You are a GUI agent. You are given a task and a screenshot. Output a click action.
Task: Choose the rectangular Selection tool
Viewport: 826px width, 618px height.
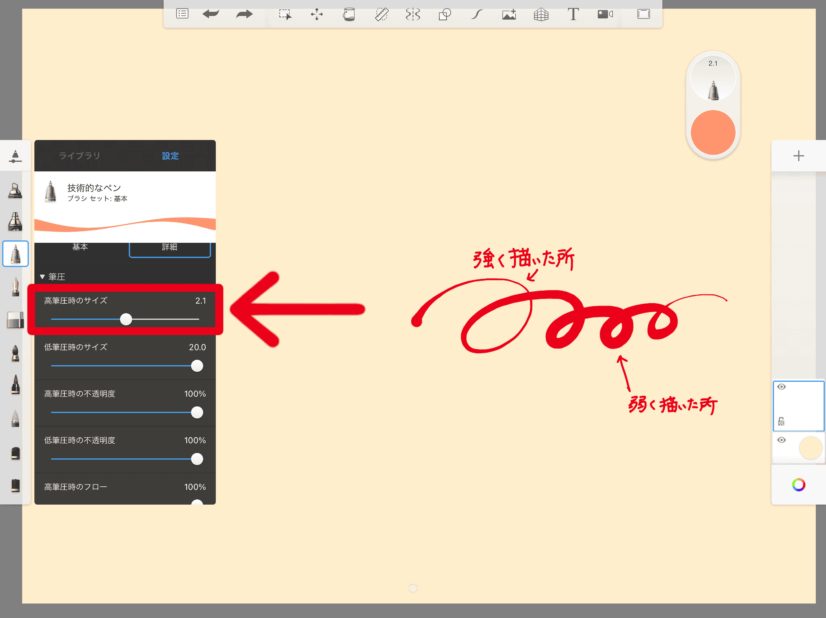pos(285,14)
